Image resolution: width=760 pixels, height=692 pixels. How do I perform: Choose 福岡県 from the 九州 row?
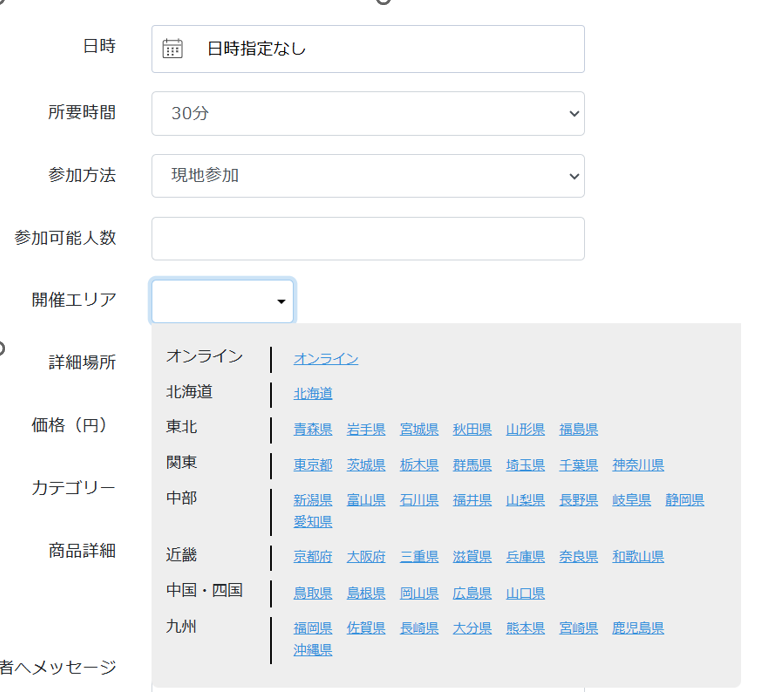click(312, 629)
